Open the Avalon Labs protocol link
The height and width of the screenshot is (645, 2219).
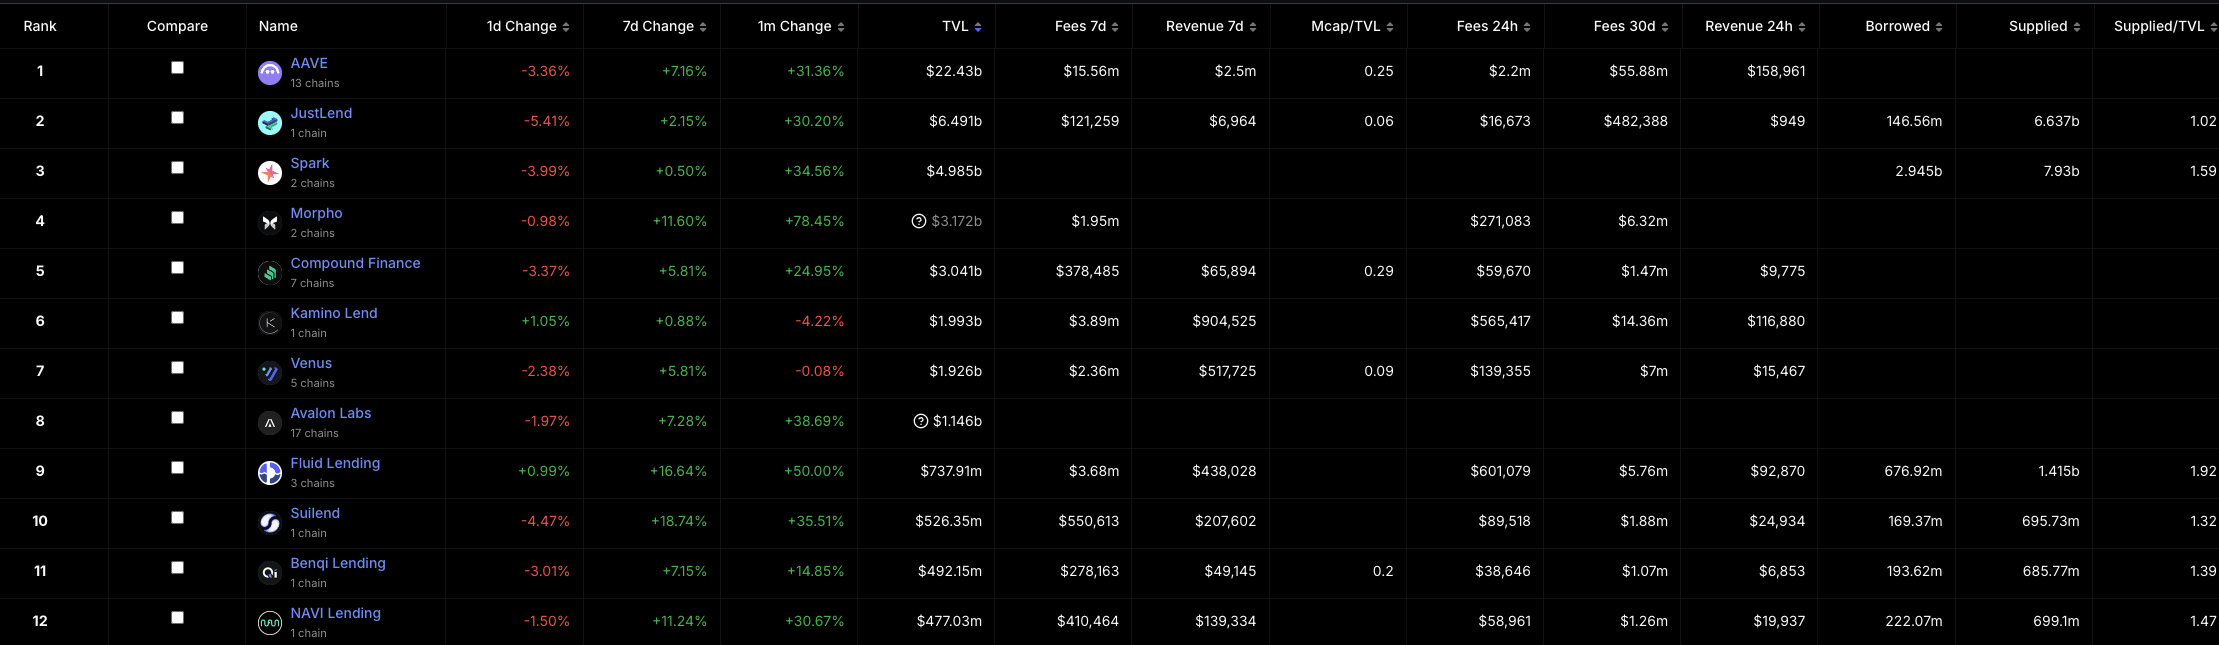[331, 413]
